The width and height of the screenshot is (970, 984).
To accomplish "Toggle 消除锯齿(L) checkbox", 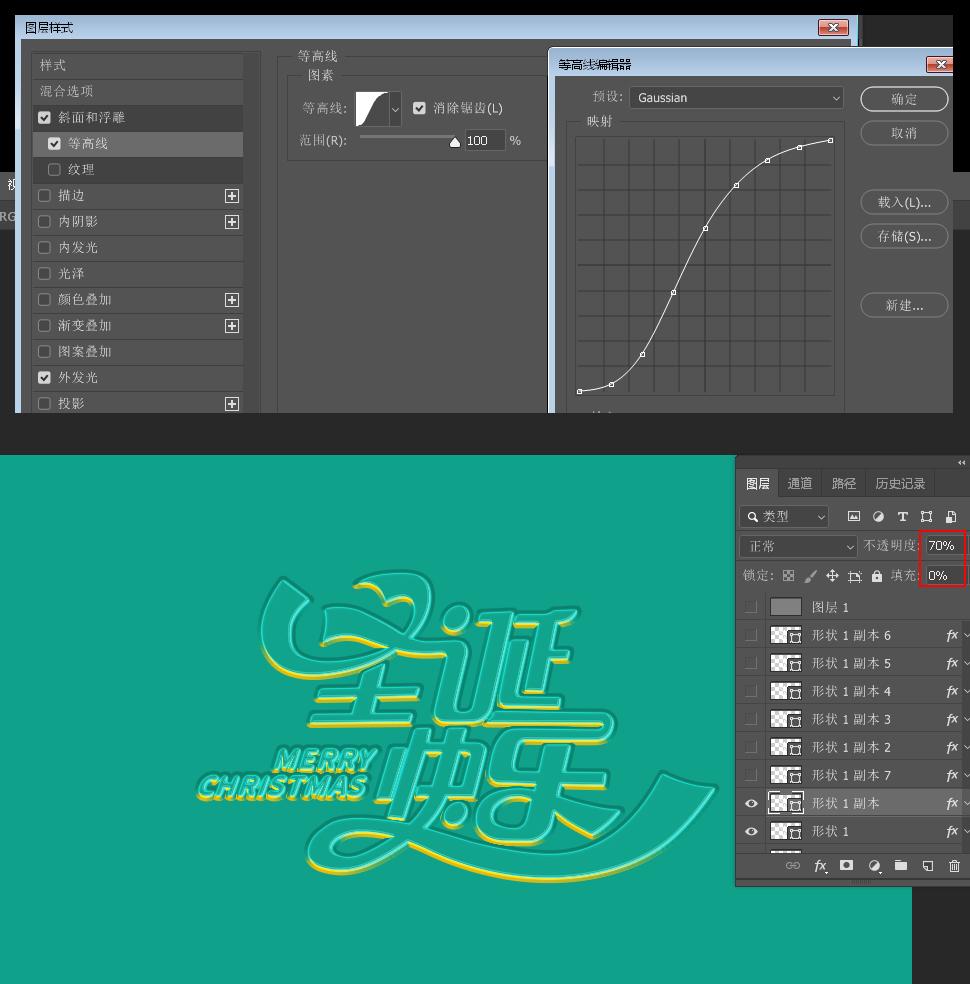I will [x=419, y=108].
